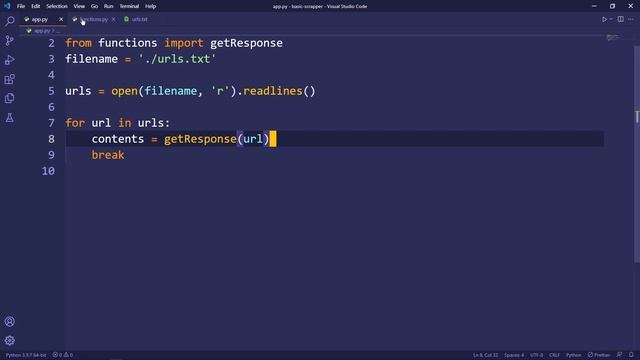Close the app.py tab
The image size is (640, 360).
[61, 19]
